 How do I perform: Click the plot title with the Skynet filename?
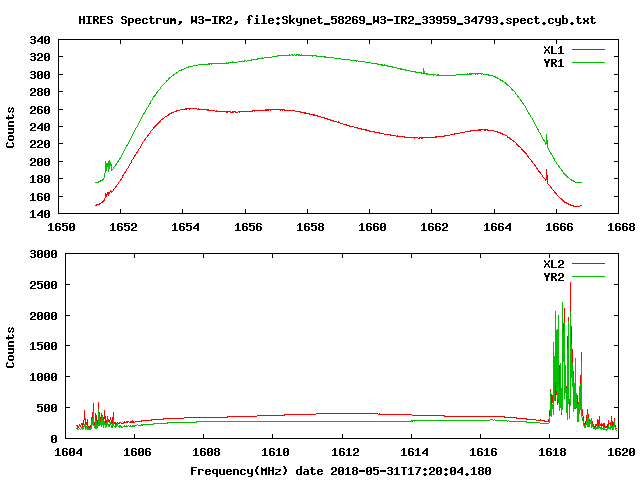tap(337, 20)
